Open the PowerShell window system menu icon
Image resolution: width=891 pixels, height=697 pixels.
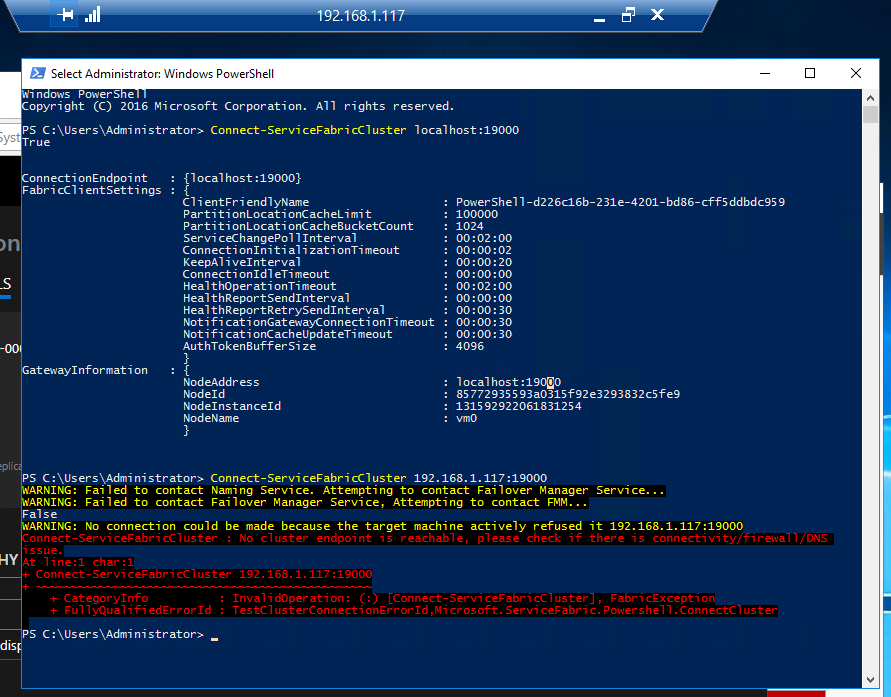tap(37, 73)
